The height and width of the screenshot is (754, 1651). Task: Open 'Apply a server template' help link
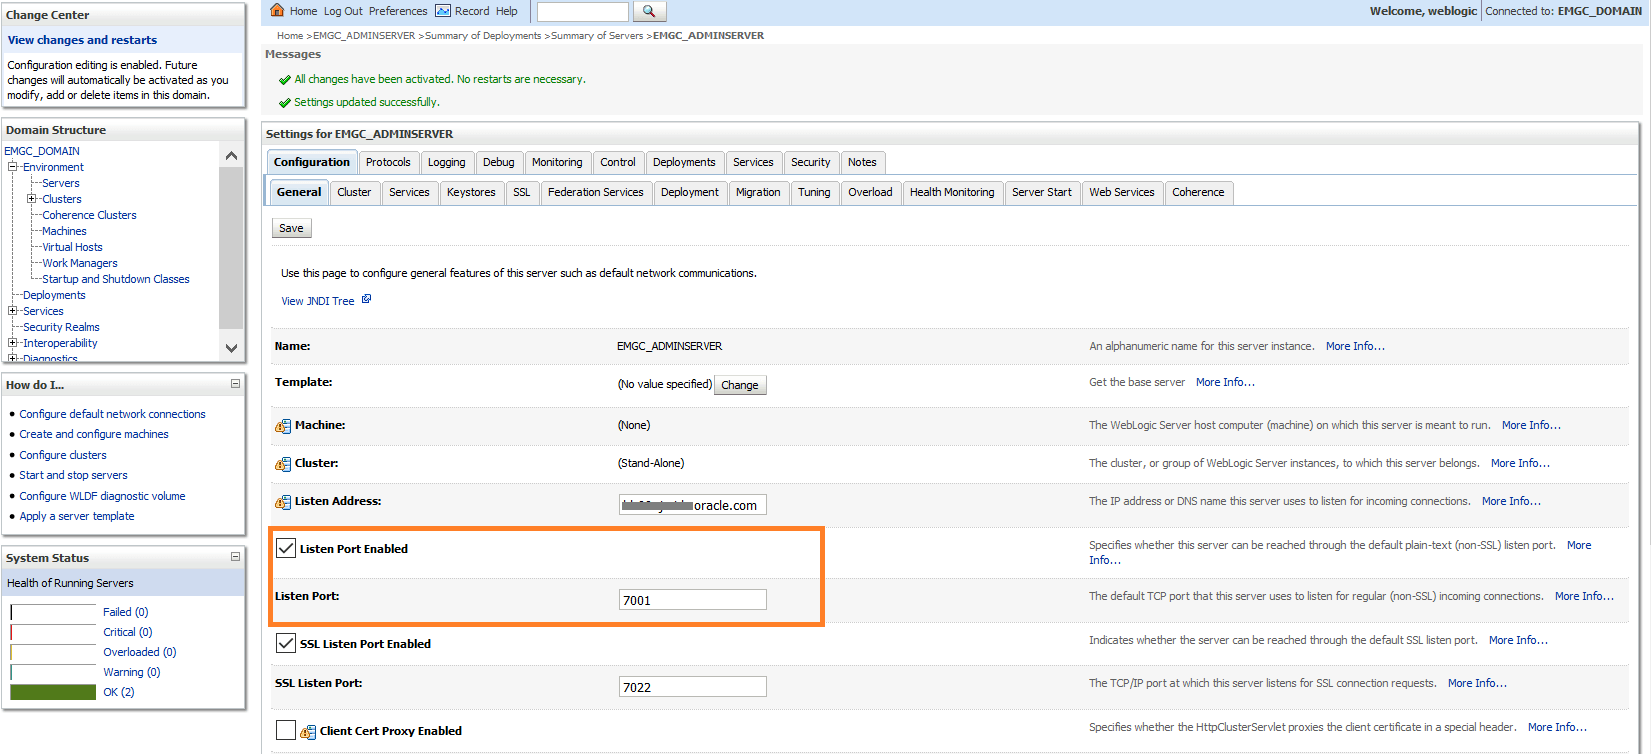[x=76, y=516]
